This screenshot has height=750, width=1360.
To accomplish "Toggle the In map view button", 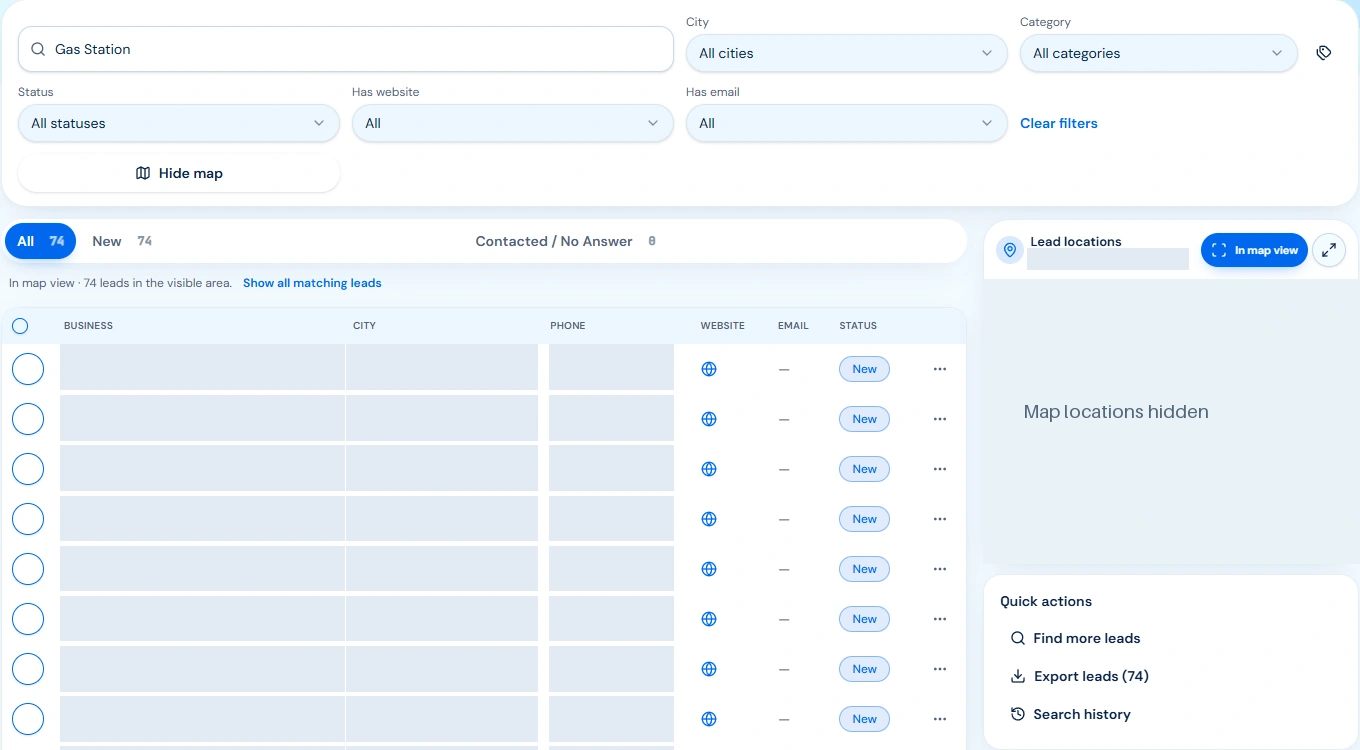I will click(x=1254, y=250).
